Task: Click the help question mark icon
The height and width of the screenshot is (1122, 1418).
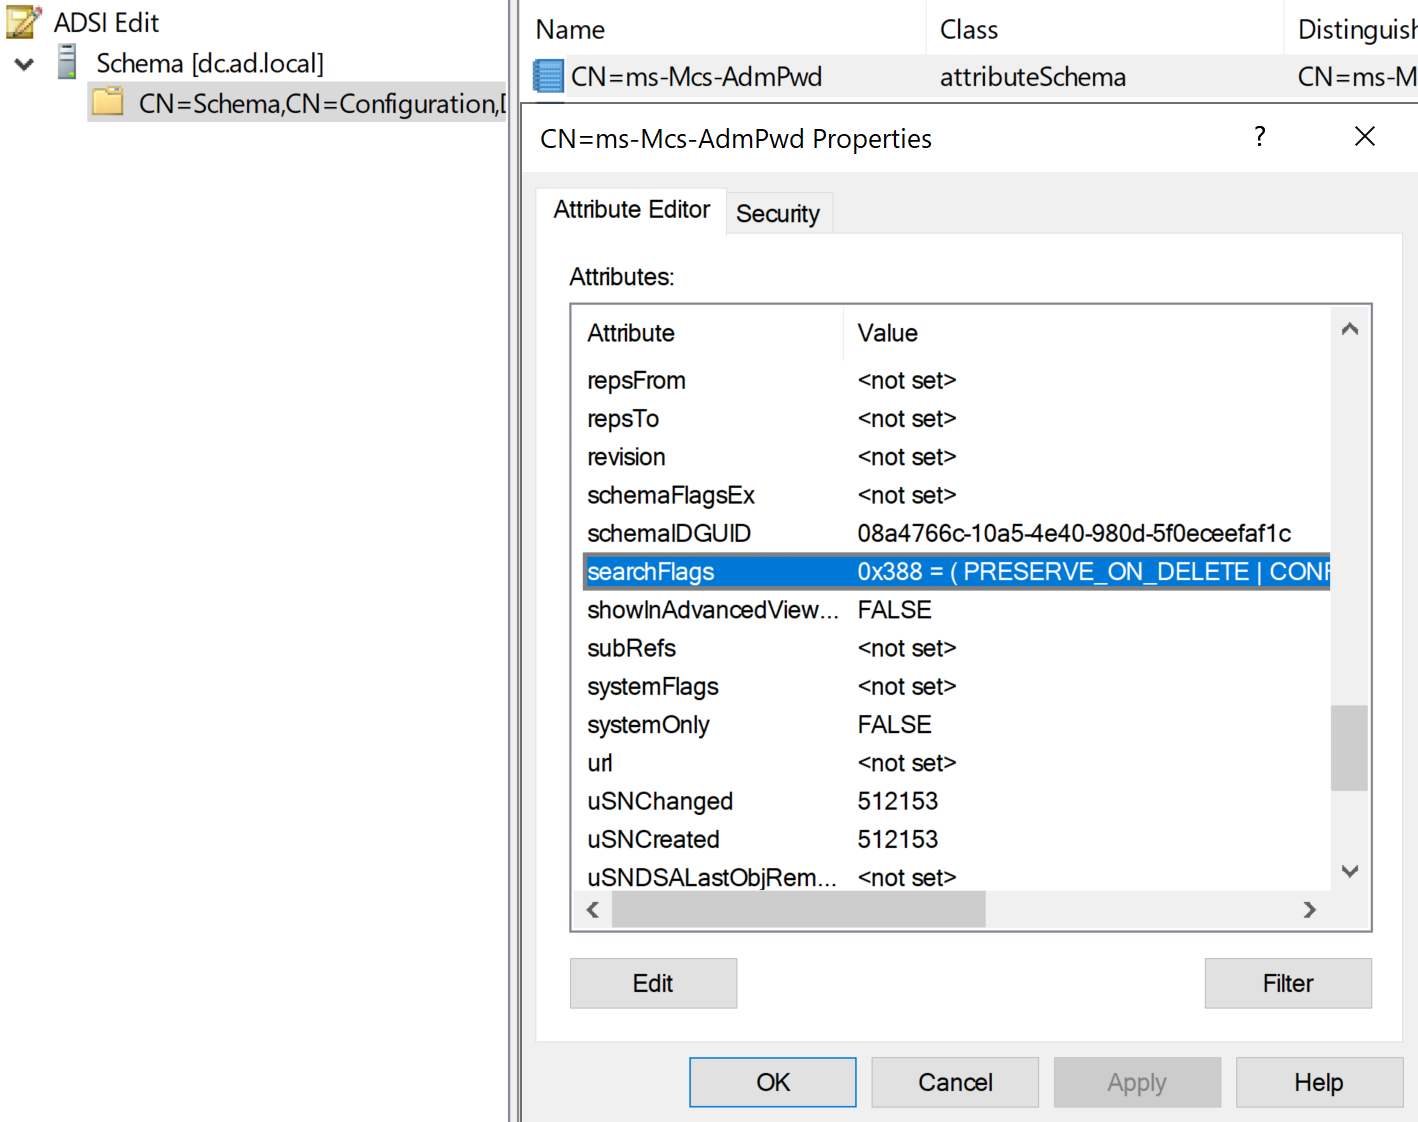Action: [x=1260, y=136]
